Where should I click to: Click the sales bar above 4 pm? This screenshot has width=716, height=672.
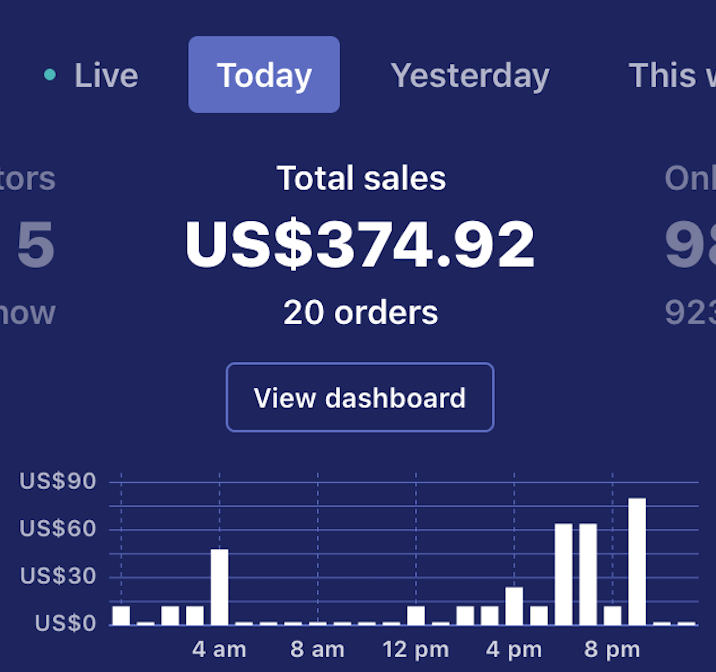[514, 605]
